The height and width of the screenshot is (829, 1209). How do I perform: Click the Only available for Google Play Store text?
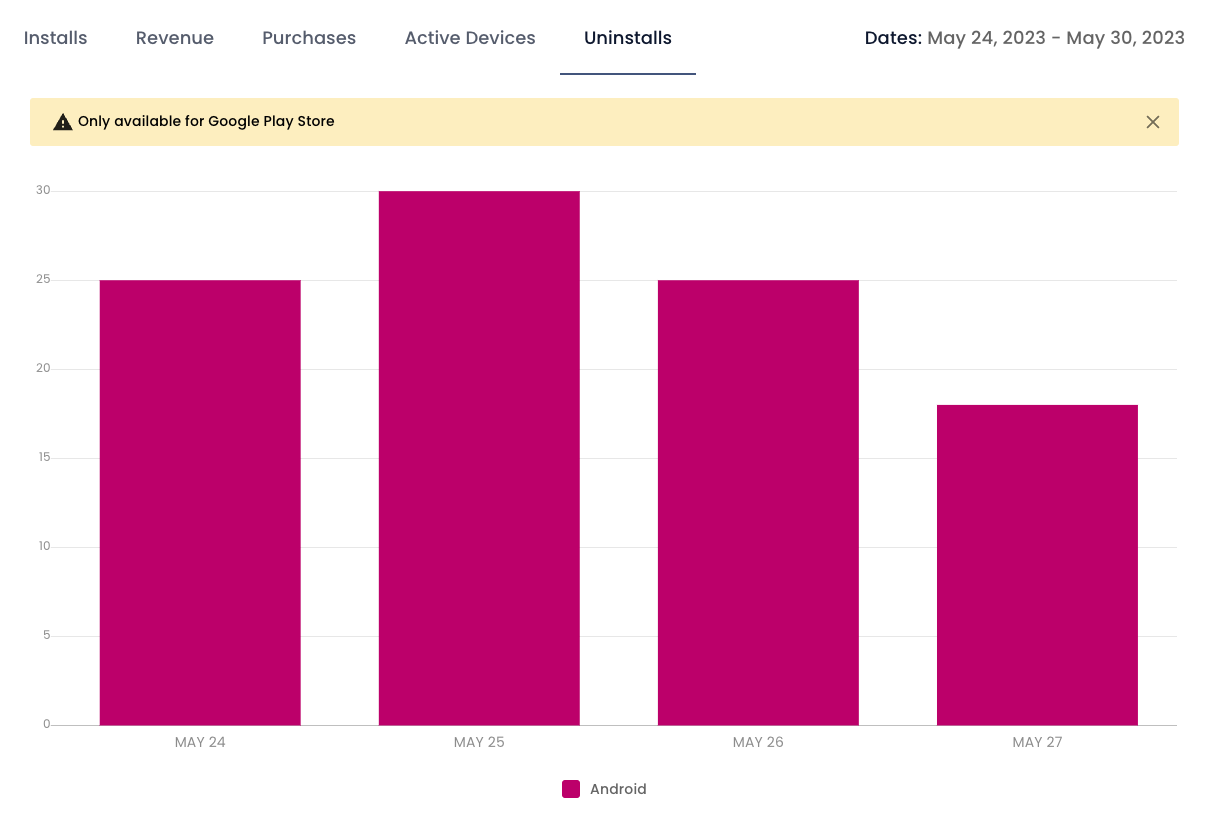(x=206, y=122)
